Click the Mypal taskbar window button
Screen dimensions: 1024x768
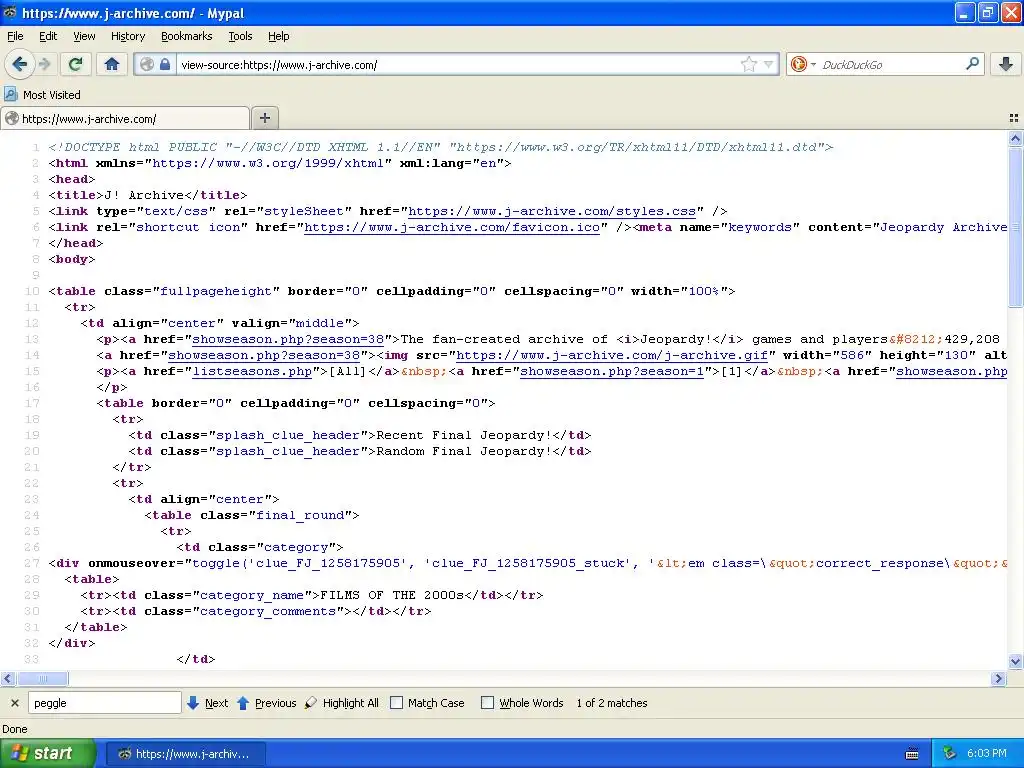[185, 754]
